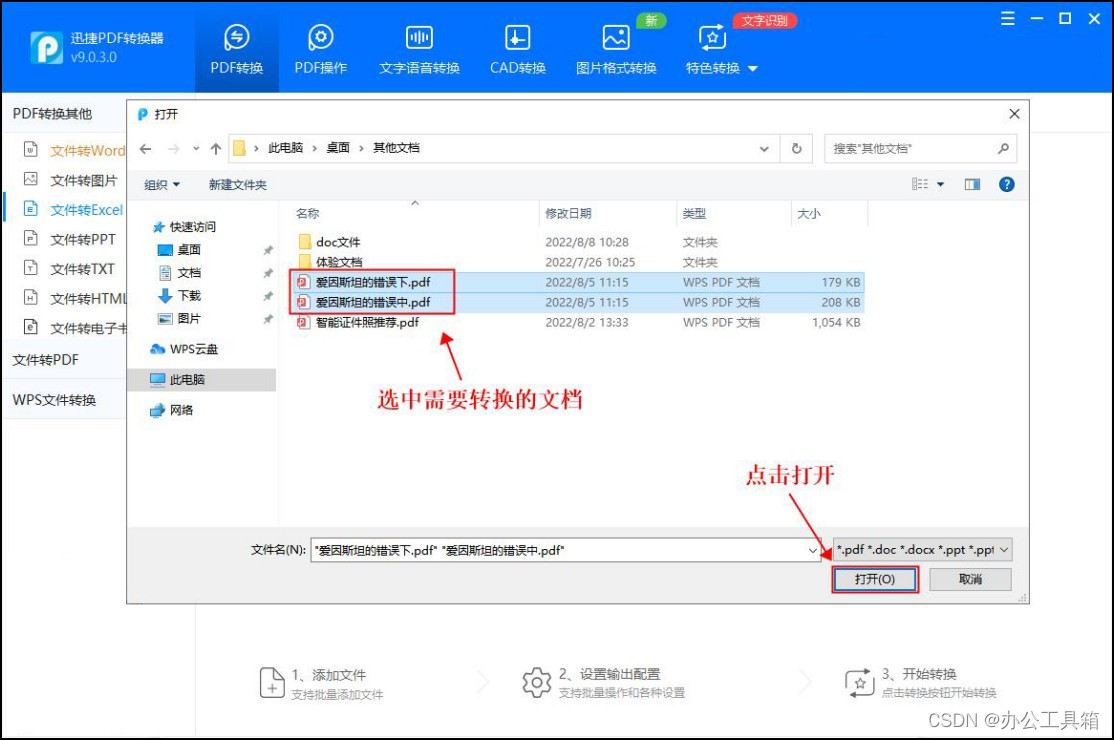The width and height of the screenshot is (1114, 740).
Task: Click 其他文档 in the address path
Action: [396, 148]
